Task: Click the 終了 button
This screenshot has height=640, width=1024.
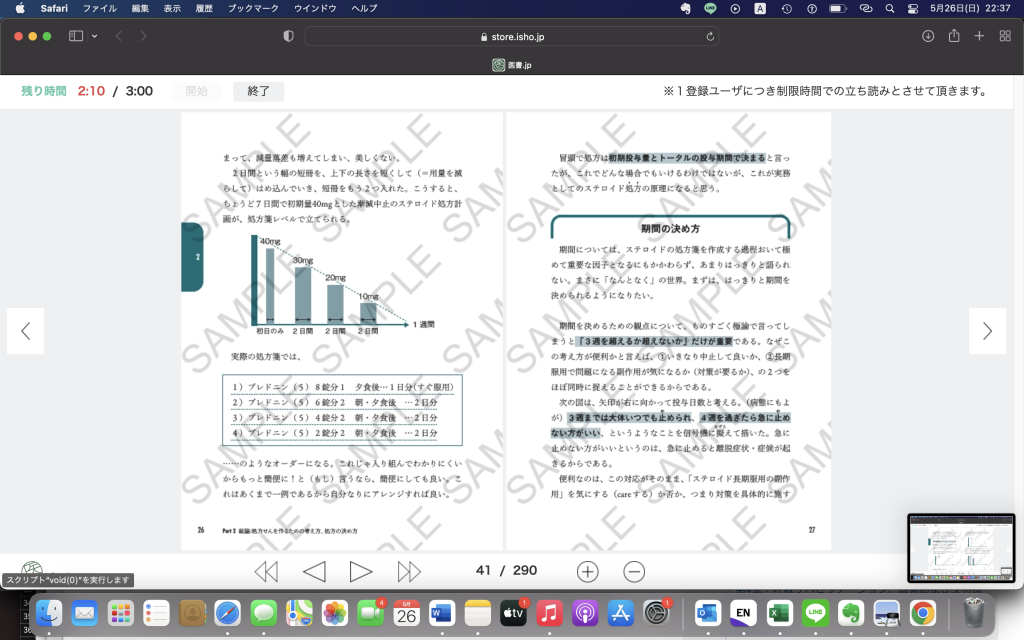Action: tap(259, 91)
